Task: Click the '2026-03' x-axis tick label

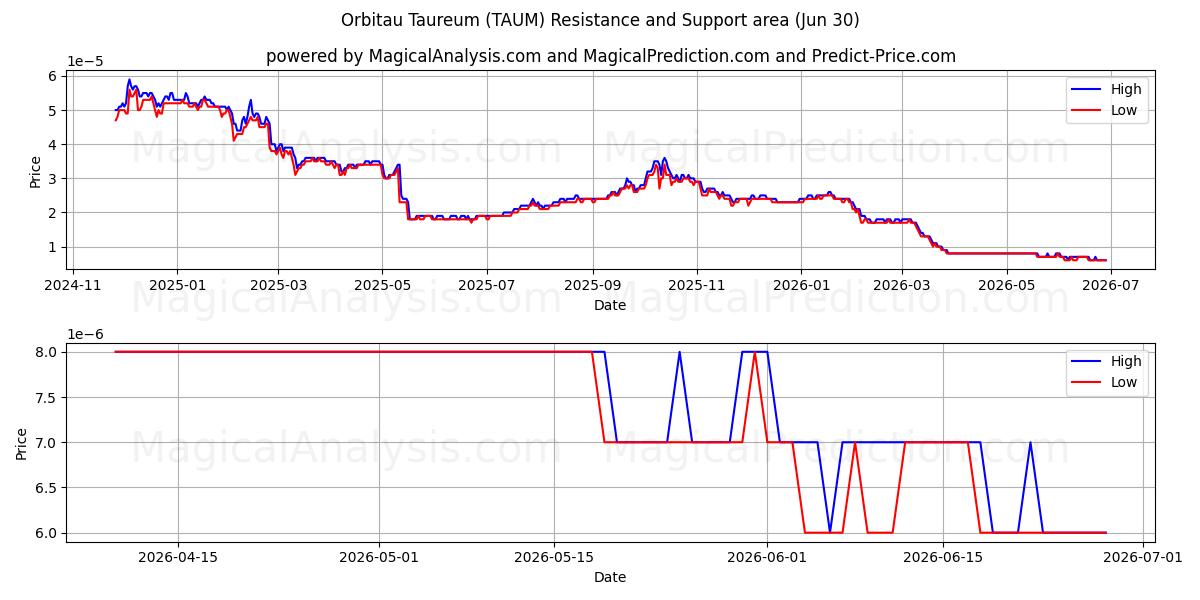Action: (x=902, y=286)
